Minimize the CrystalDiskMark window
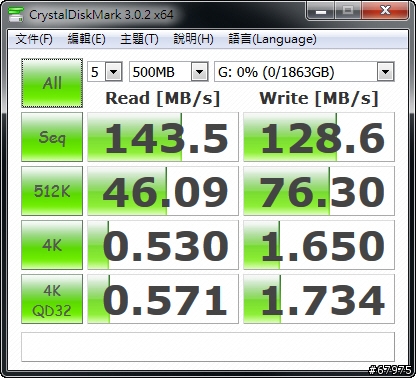Viewport: 416px width, 378px height. click(x=320, y=11)
